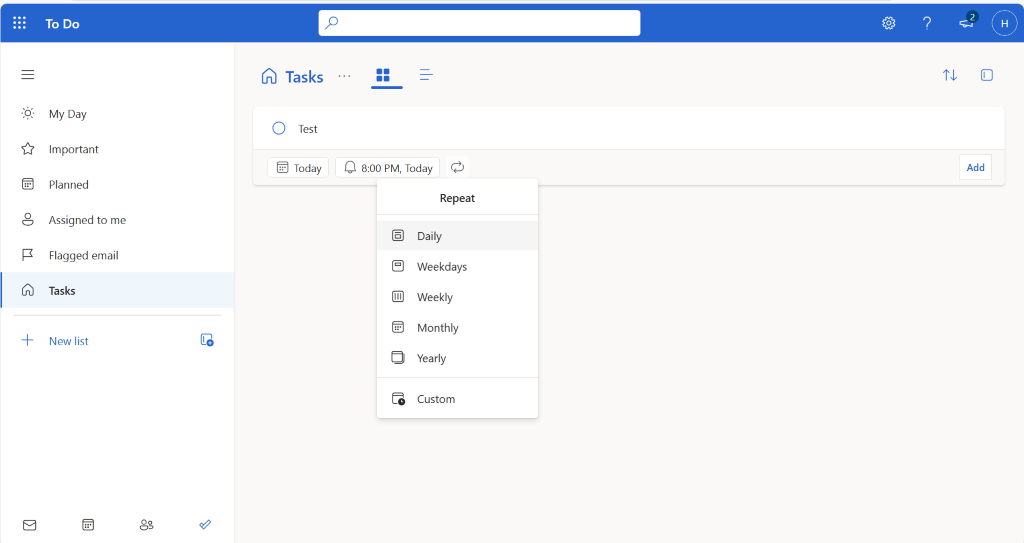This screenshot has height=543, width=1024.
Task: Open Important list
Action: point(118,149)
